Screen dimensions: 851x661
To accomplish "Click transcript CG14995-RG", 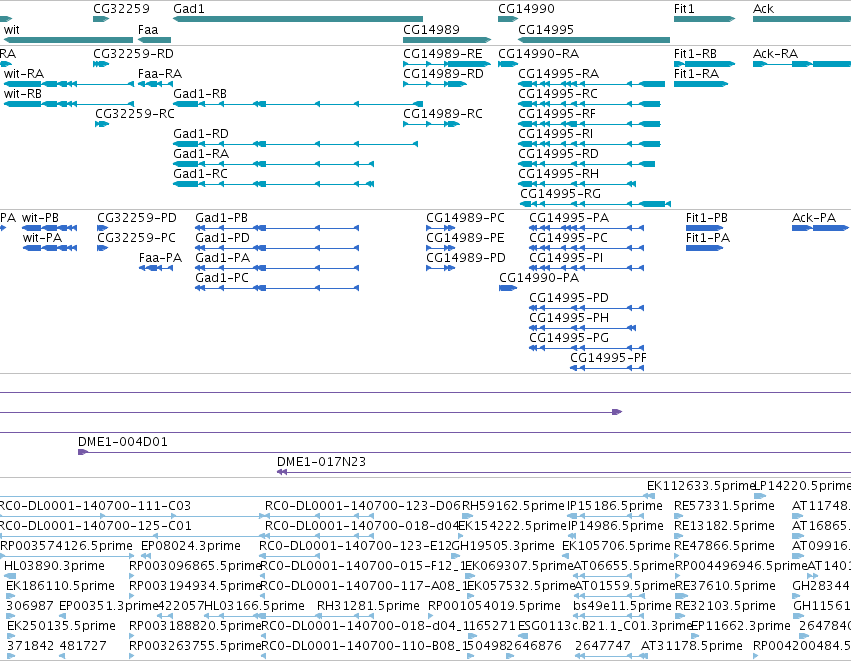I will click(x=561, y=194).
